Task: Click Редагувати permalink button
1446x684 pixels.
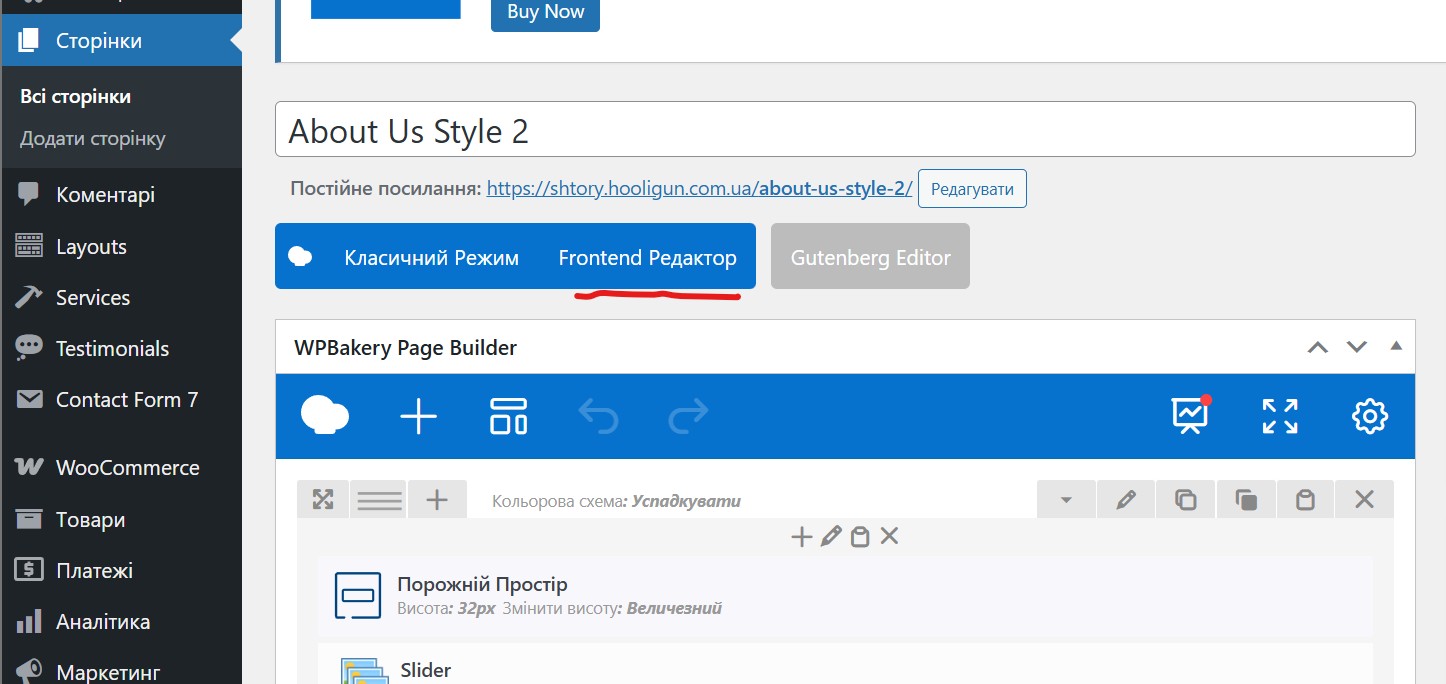Action: pyautogui.click(x=972, y=189)
